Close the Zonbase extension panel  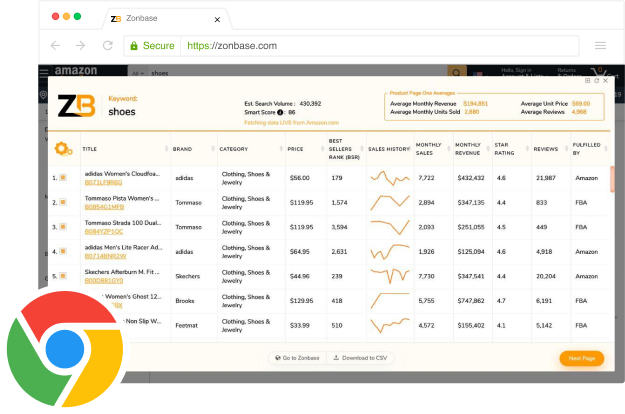click(x=605, y=80)
